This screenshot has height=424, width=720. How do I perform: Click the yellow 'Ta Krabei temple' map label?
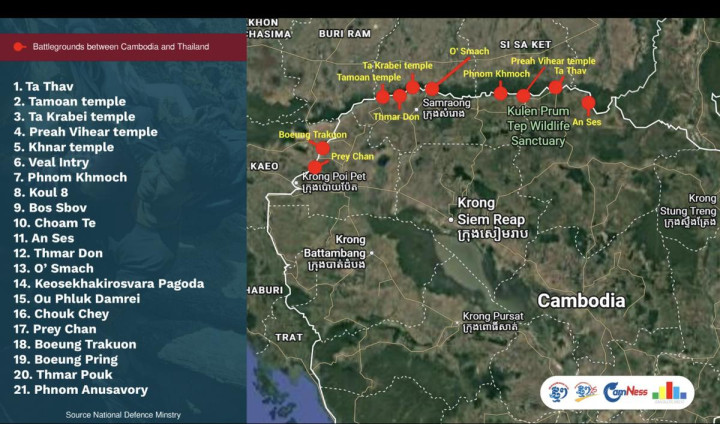pyautogui.click(x=397, y=66)
